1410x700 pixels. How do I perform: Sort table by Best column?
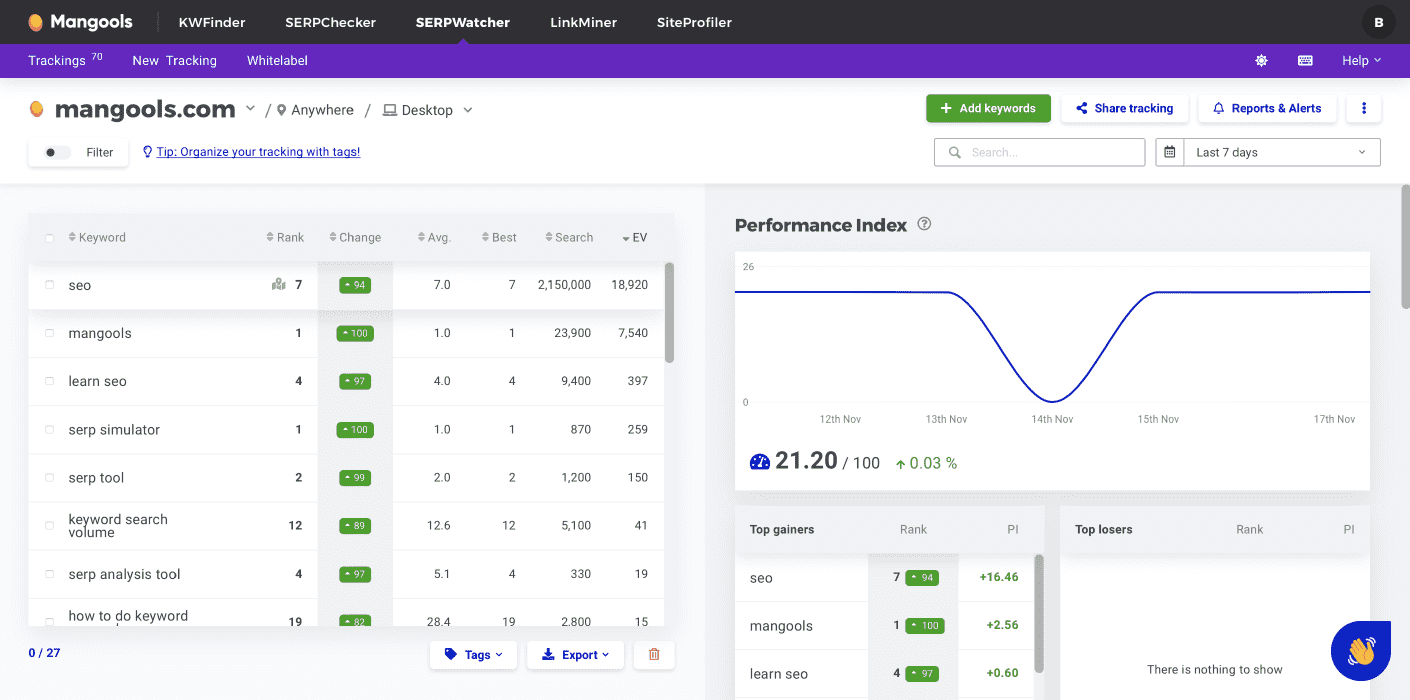pyautogui.click(x=499, y=238)
